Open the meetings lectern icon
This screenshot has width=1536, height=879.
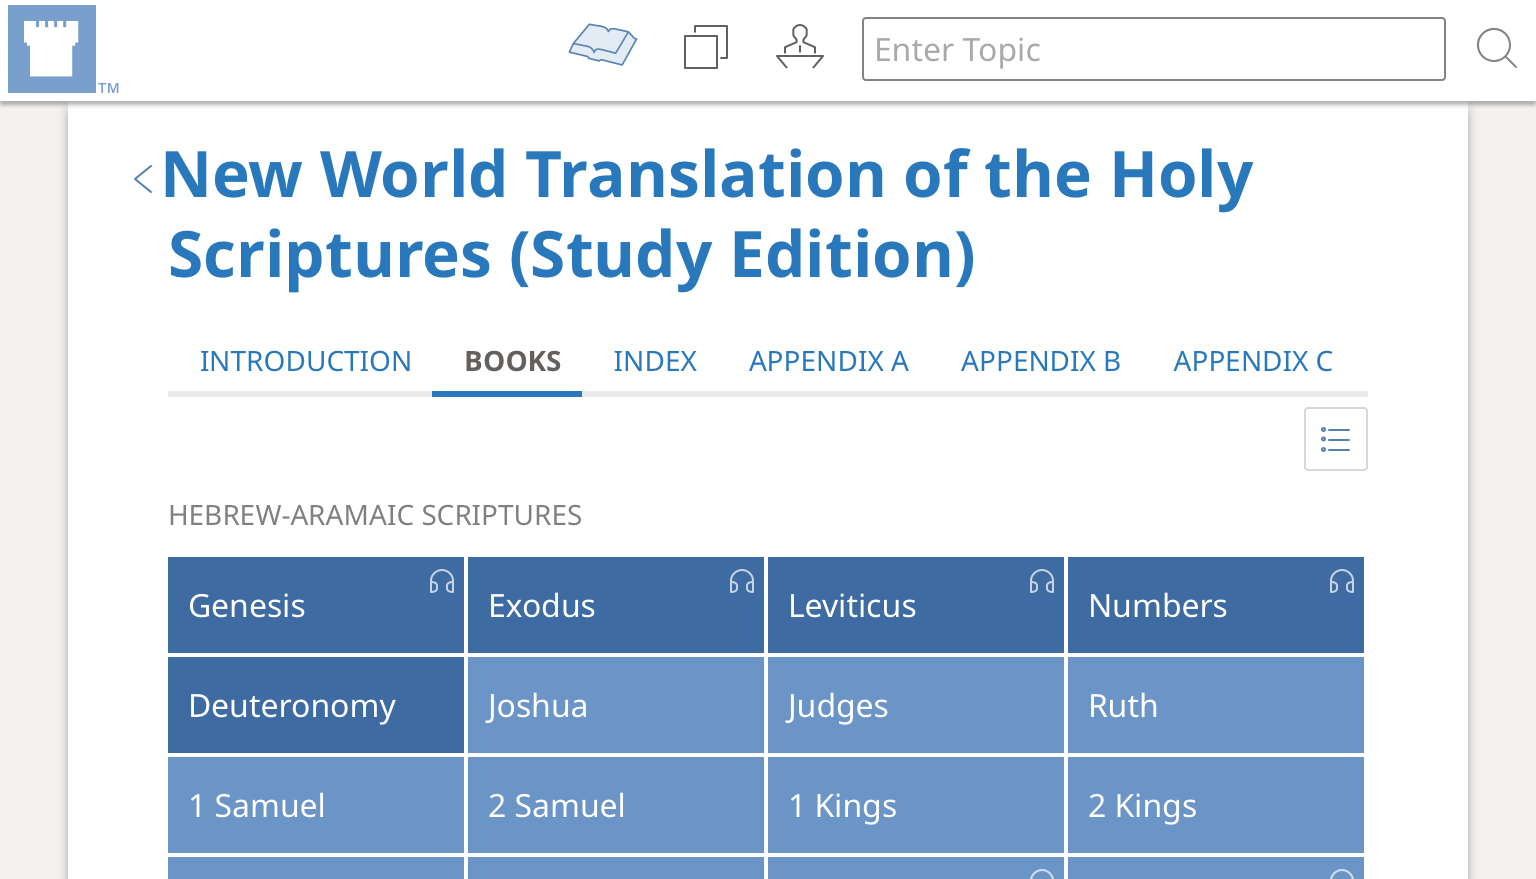point(799,46)
